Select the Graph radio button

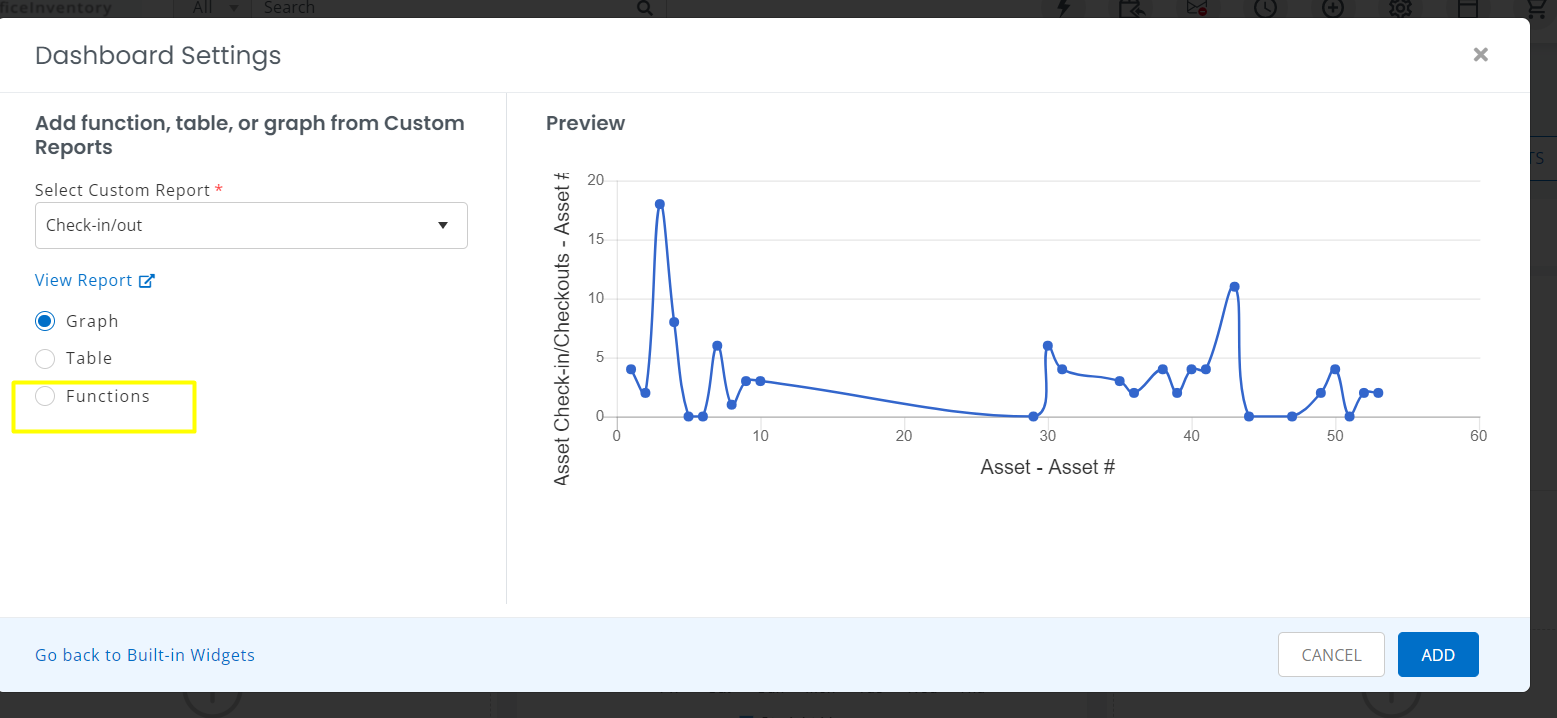[x=45, y=321]
